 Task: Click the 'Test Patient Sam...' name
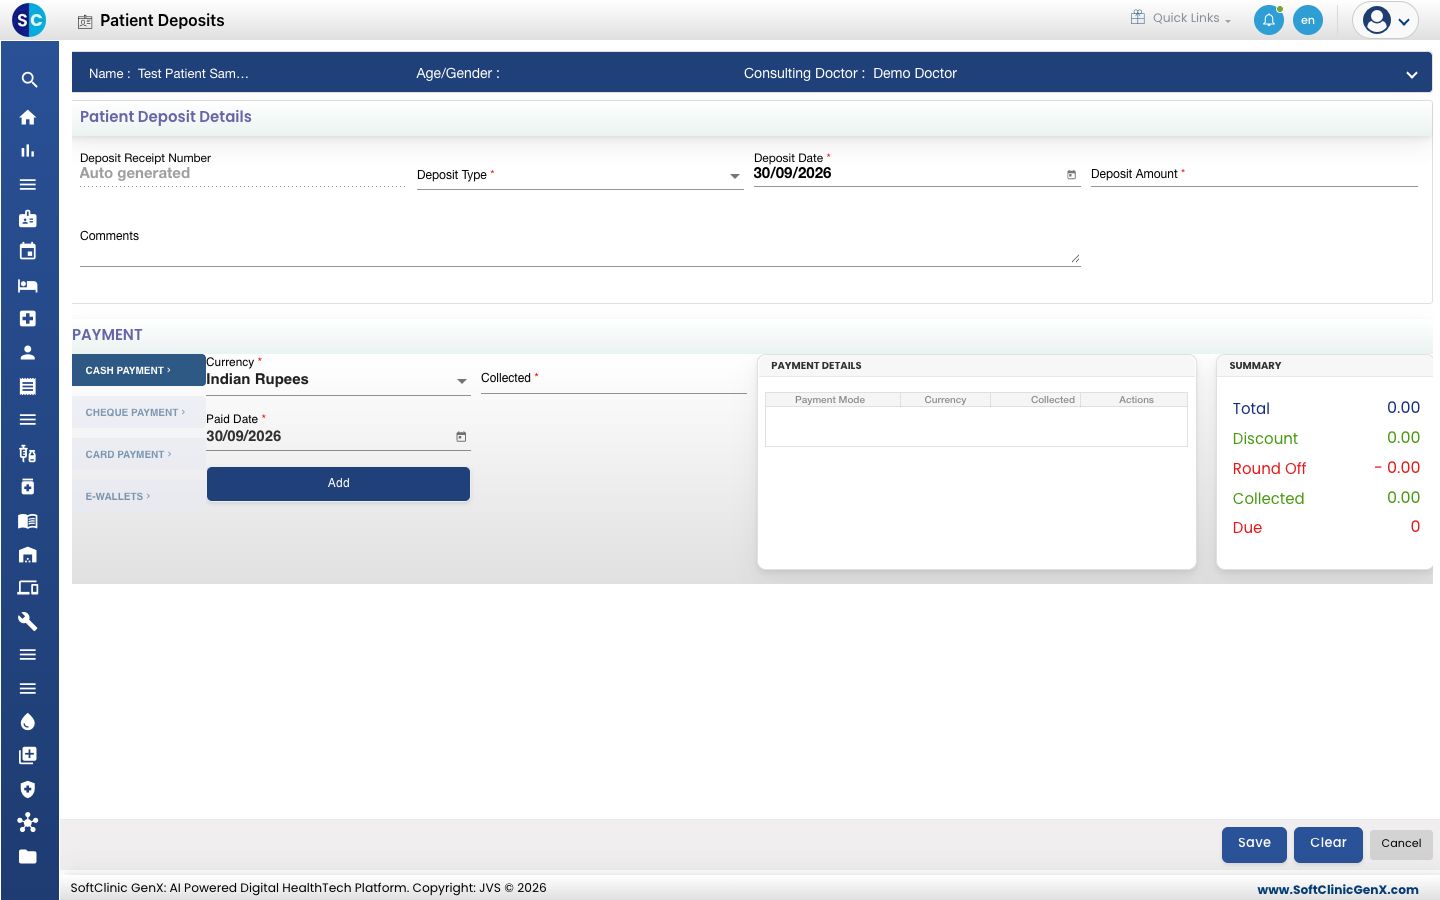(x=193, y=73)
